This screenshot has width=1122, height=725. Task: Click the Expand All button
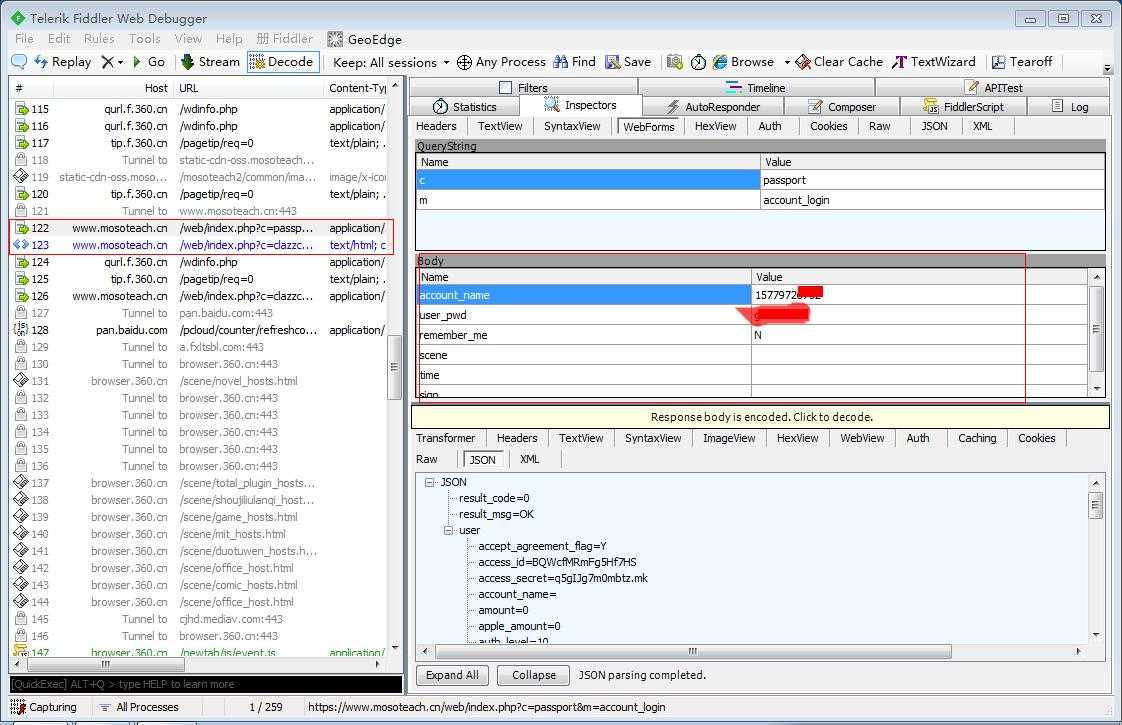click(x=452, y=675)
